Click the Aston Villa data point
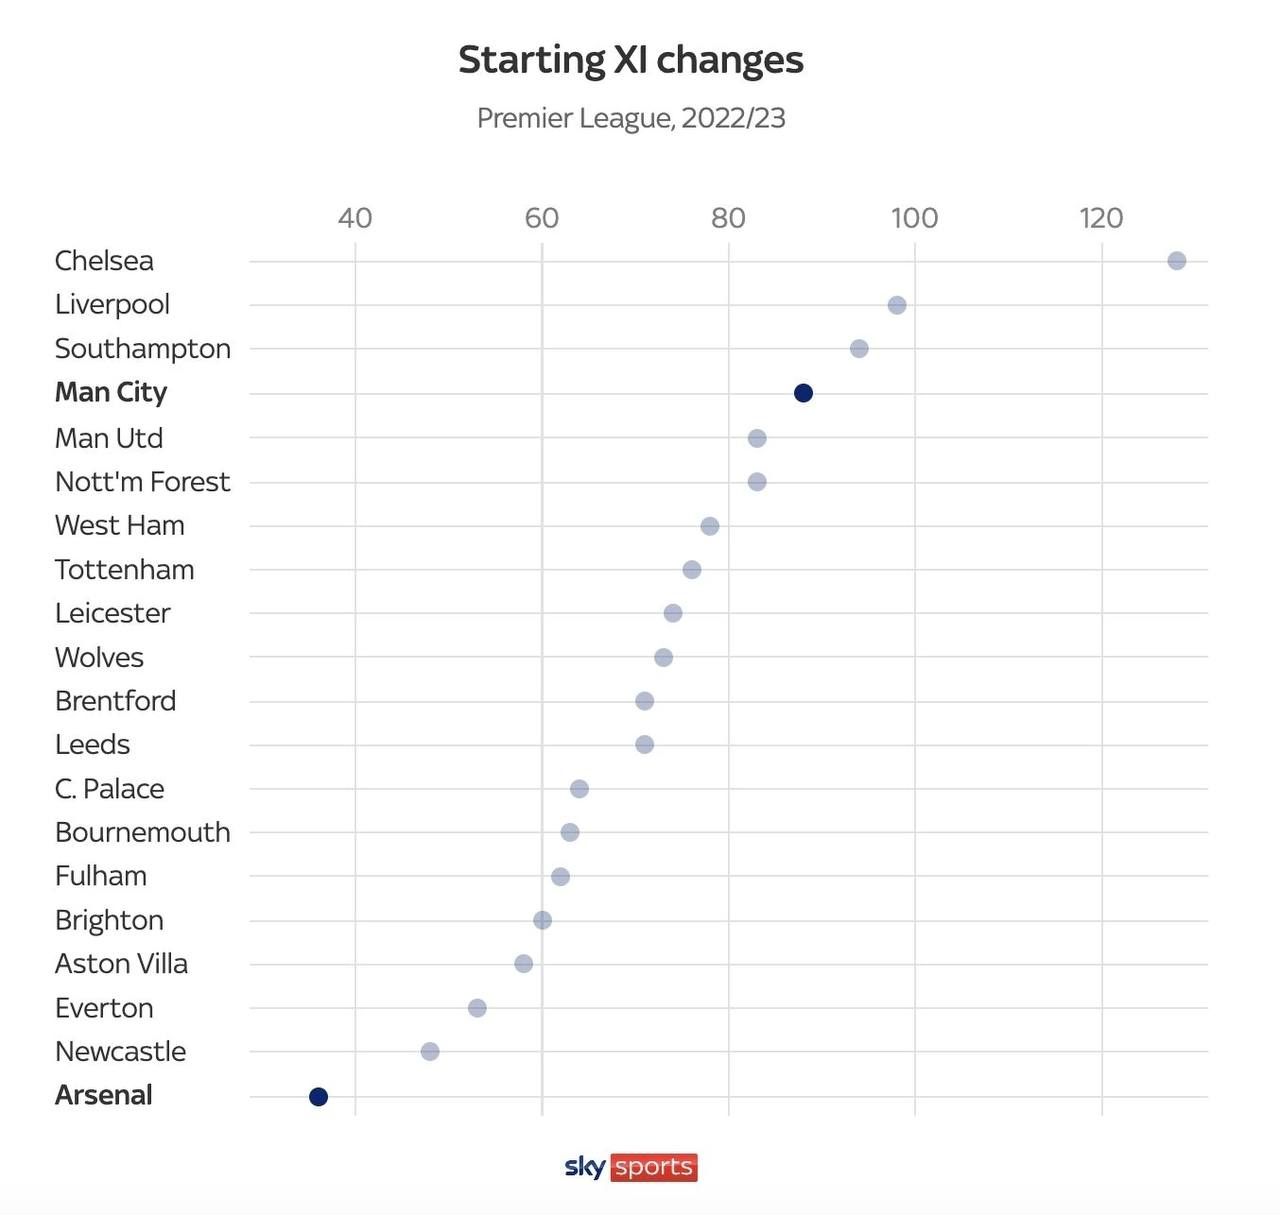The width and height of the screenshot is (1280, 1215). tap(523, 964)
